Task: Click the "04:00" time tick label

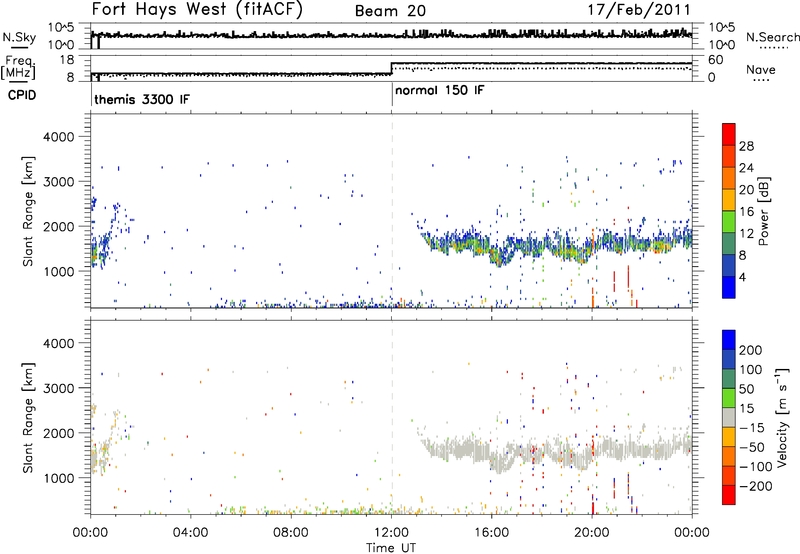Action: pos(190,532)
